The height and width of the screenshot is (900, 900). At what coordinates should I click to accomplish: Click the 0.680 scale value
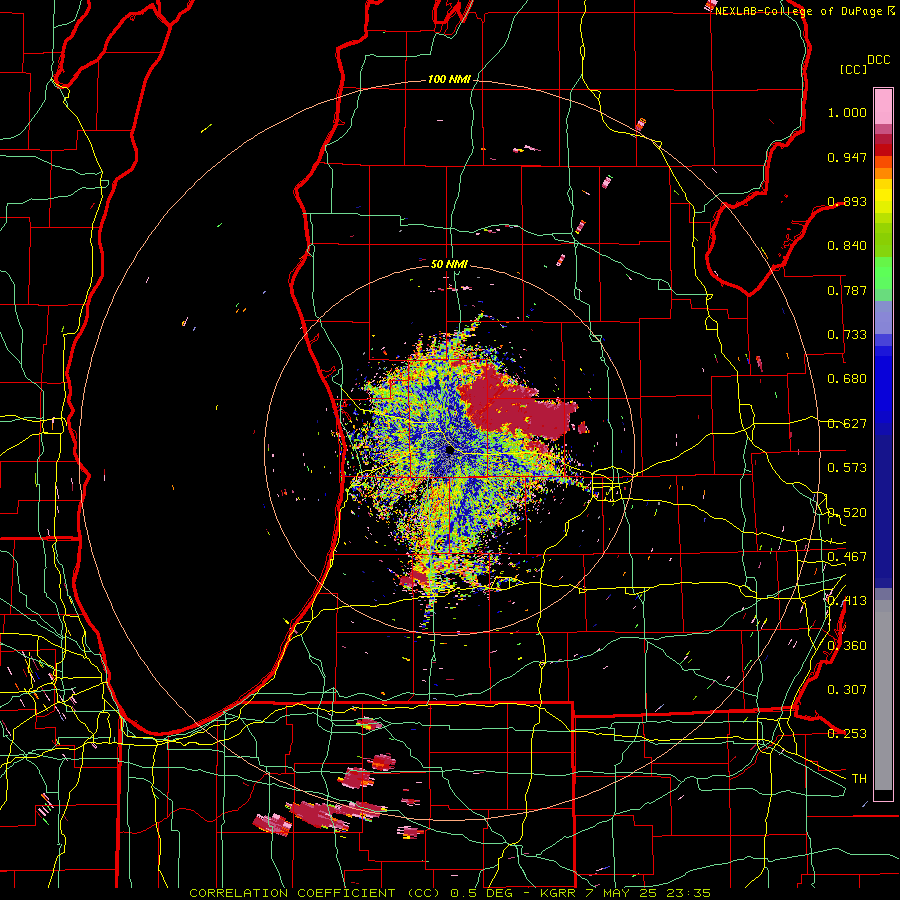pyautogui.click(x=847, y=379)
